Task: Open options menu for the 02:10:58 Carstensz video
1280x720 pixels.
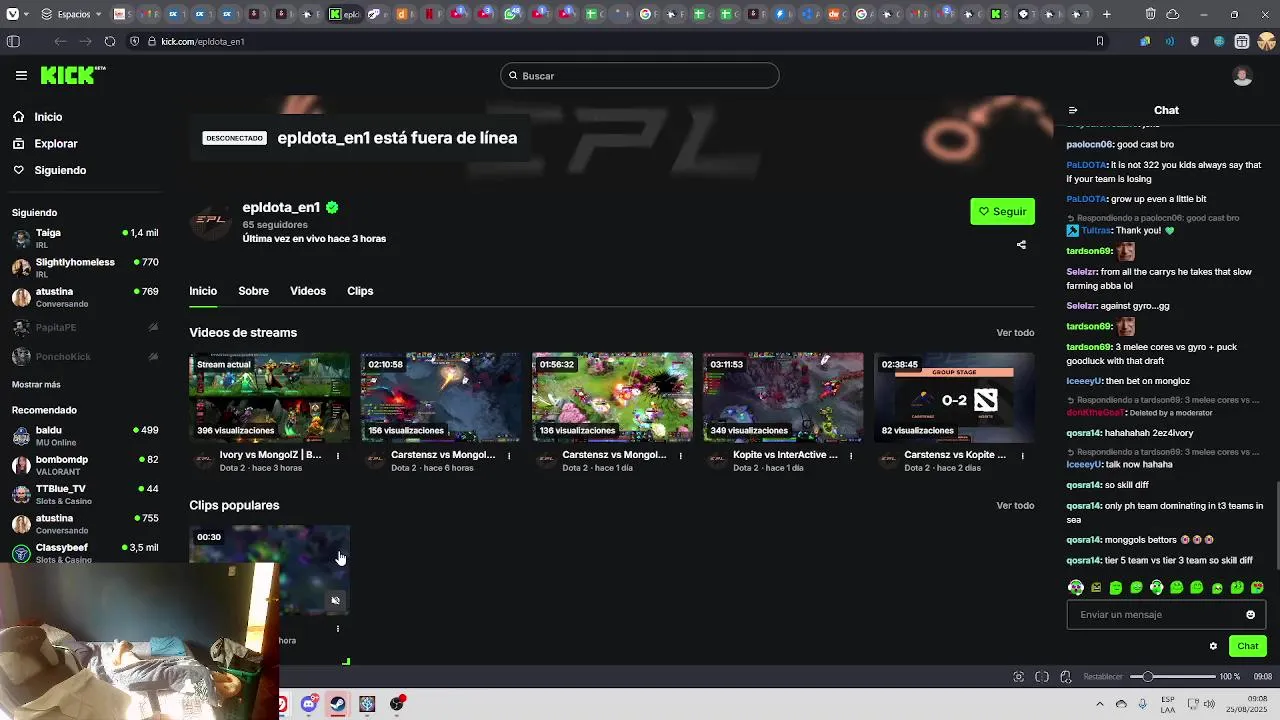Action: click(509, 456)
